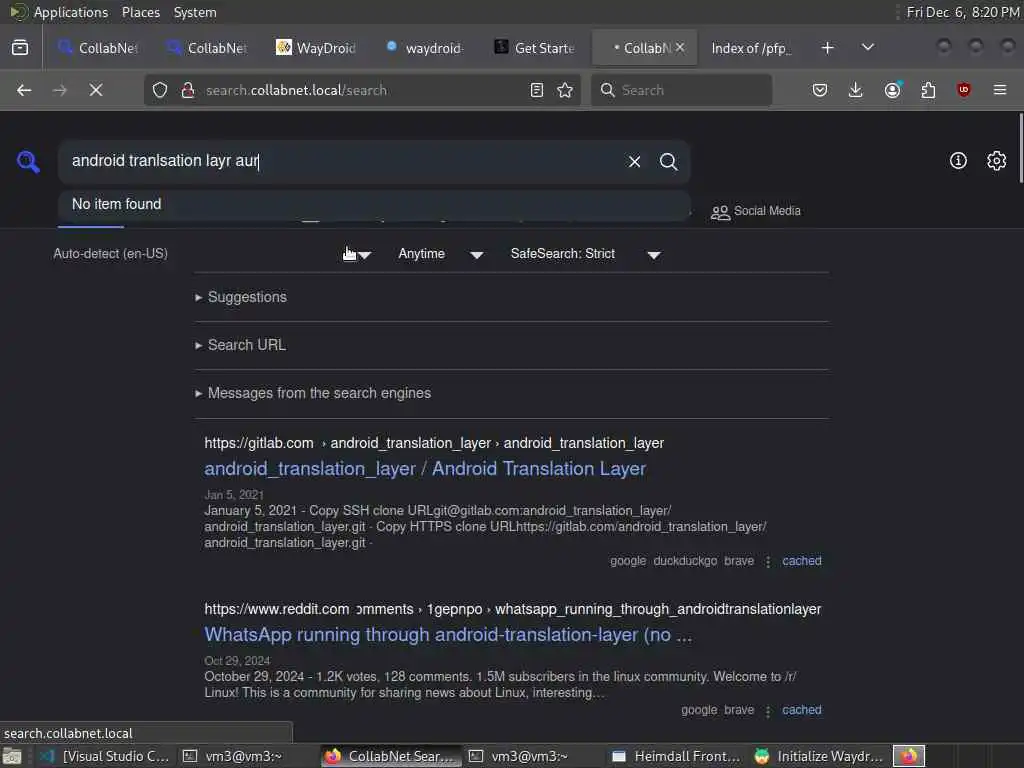Open SafeSearch: Strict dropdown
The height and width of the screenshot is (768, 1024).
click(586, 254)
